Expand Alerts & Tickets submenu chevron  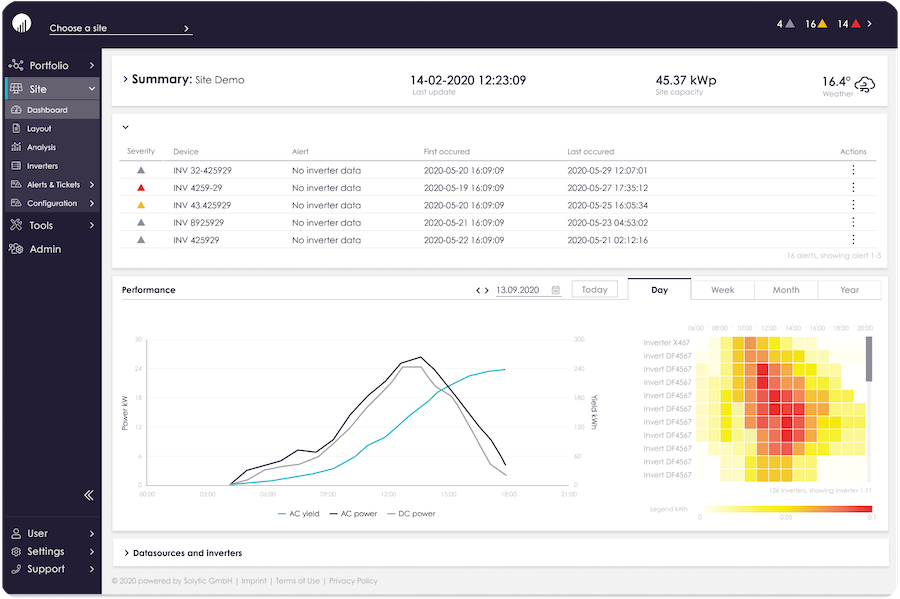(x=92, y=185)
